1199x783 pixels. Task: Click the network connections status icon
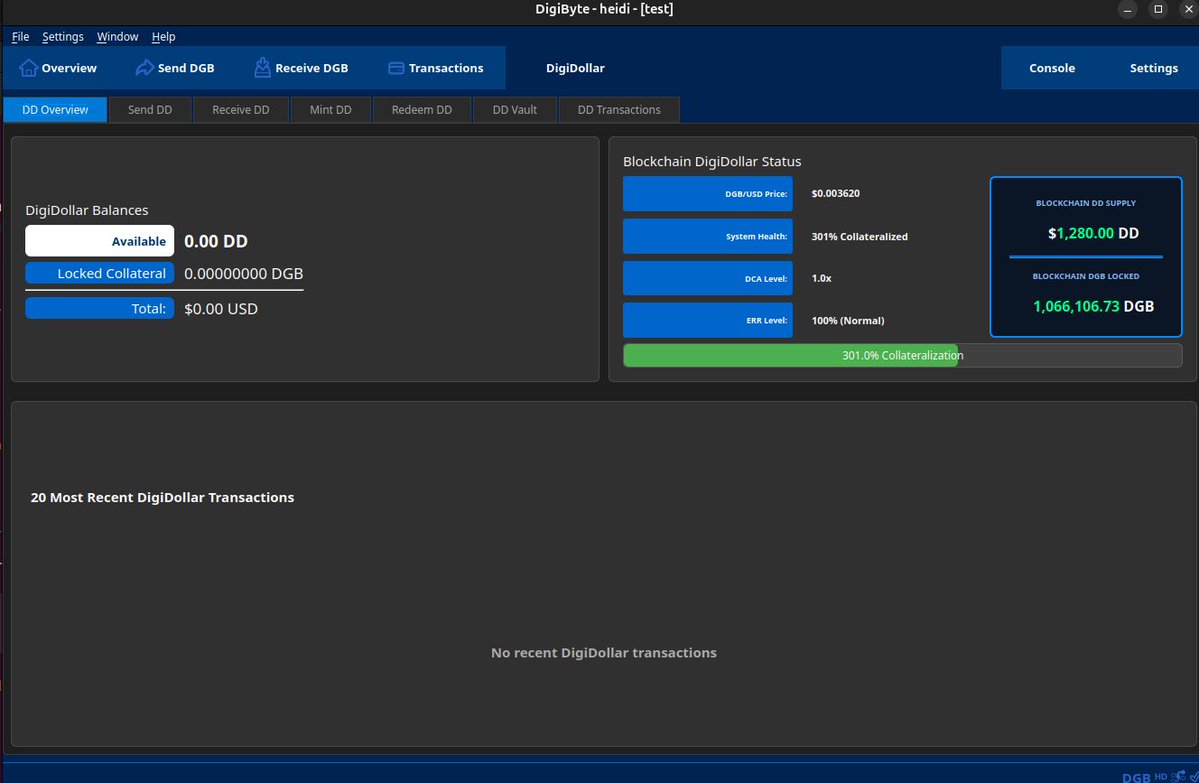pyautogui.click(x=1178, y=777)
